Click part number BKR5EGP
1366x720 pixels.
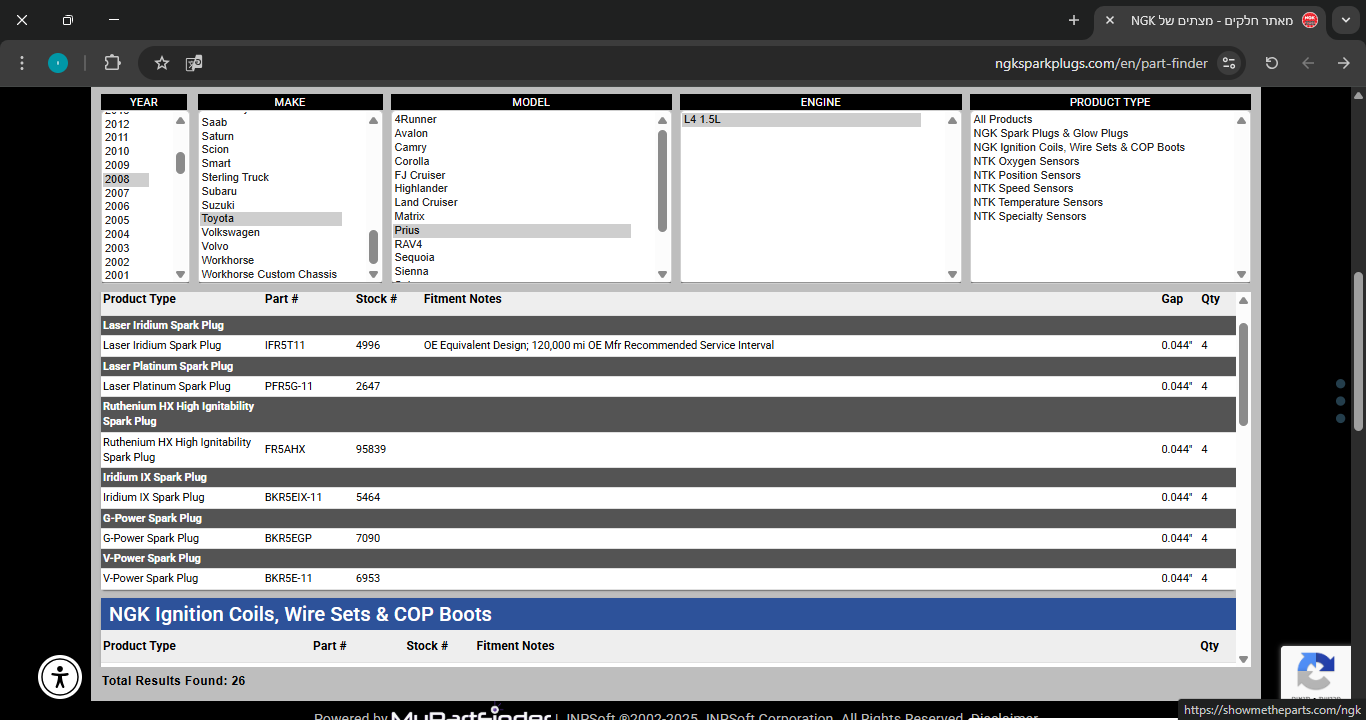tap(288, 538)
